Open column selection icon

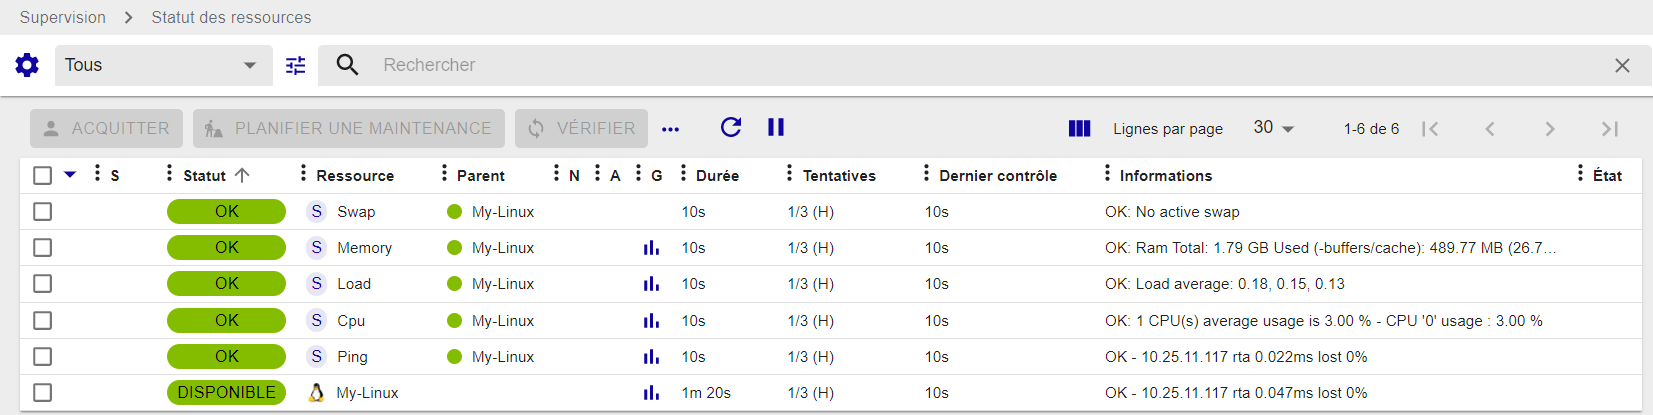tap(1079, 128)
